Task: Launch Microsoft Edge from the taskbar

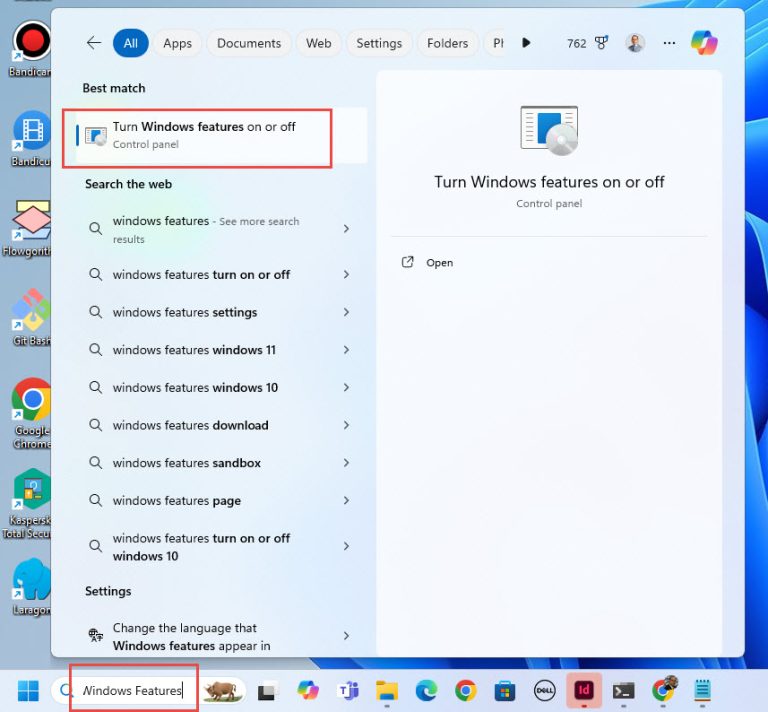Action: [x=426, y=690]
